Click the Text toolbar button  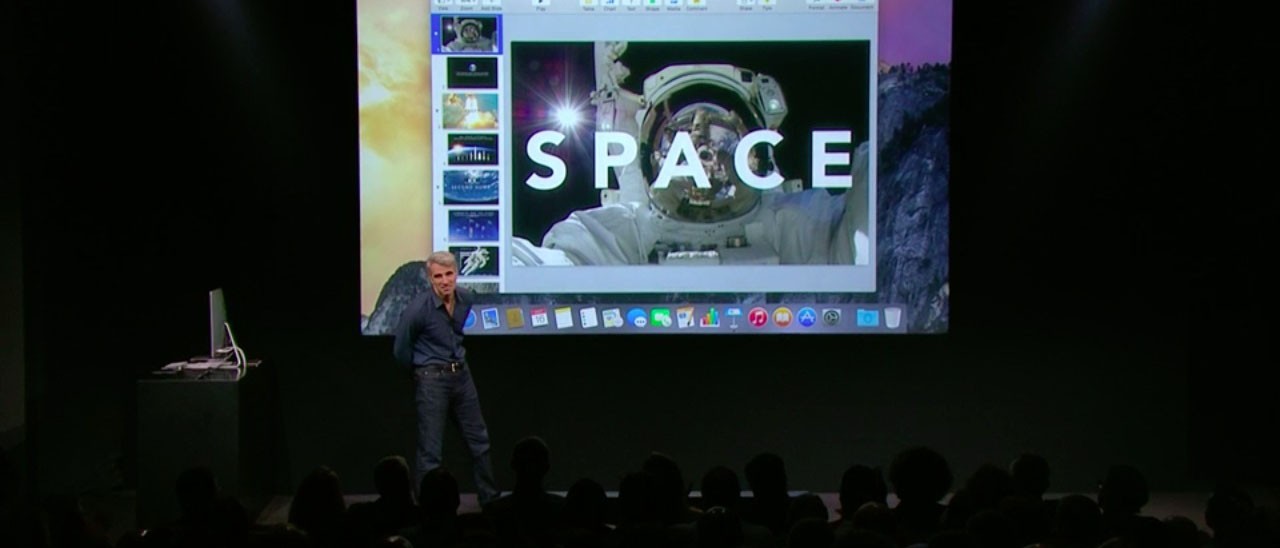tap(631, 5)
